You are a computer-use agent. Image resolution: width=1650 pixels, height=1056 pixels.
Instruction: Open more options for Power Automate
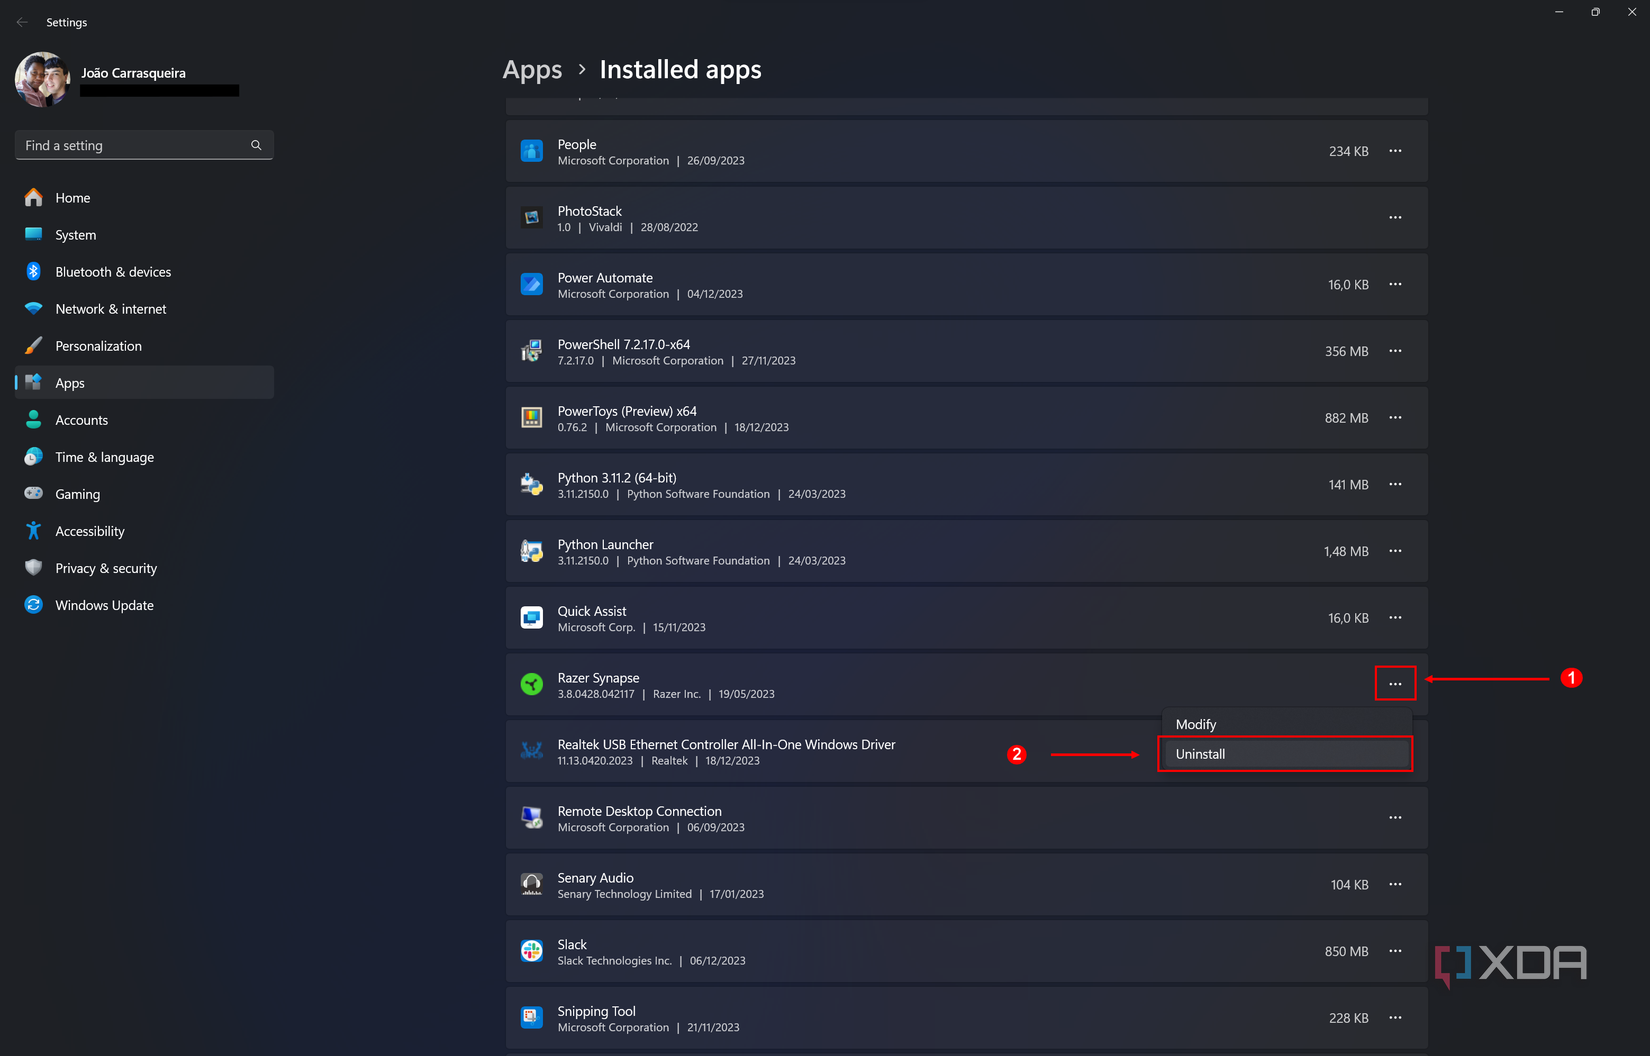point(1395,285)
